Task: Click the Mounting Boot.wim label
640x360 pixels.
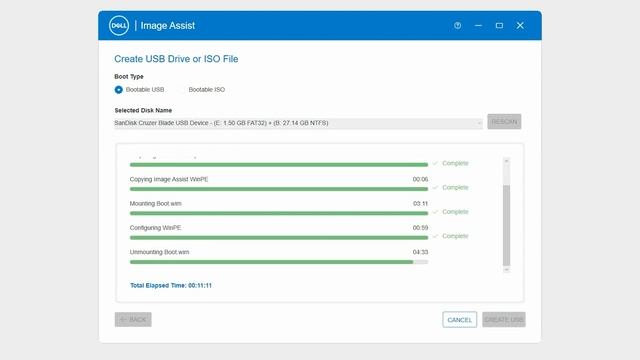Action: pos(156,203)
